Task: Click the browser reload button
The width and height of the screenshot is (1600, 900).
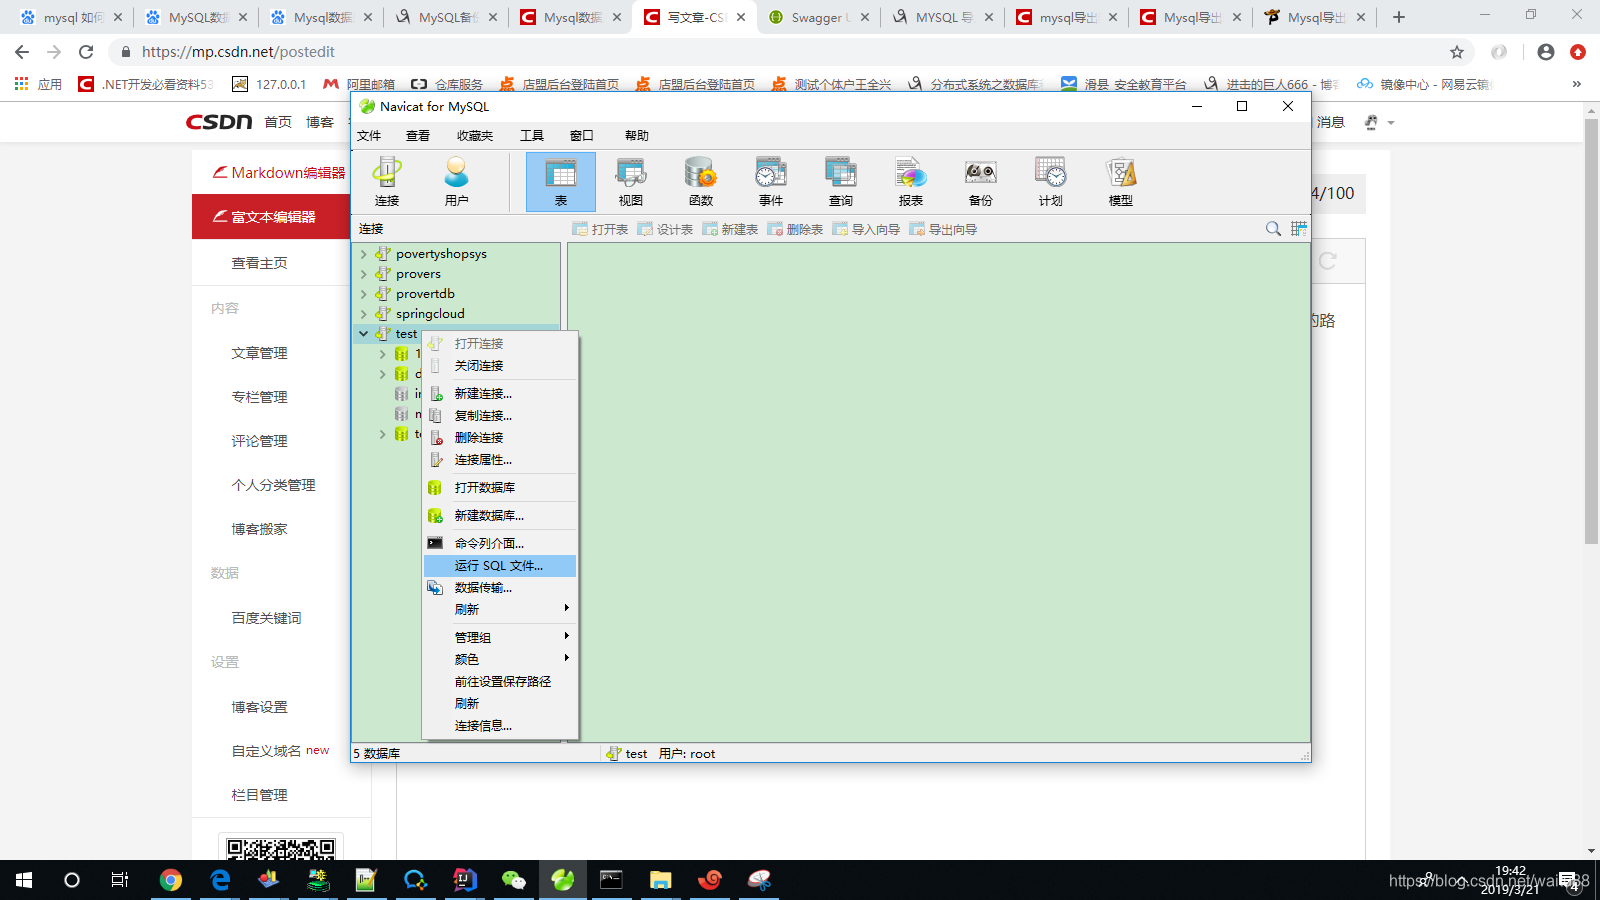Action: pos(86,52)
